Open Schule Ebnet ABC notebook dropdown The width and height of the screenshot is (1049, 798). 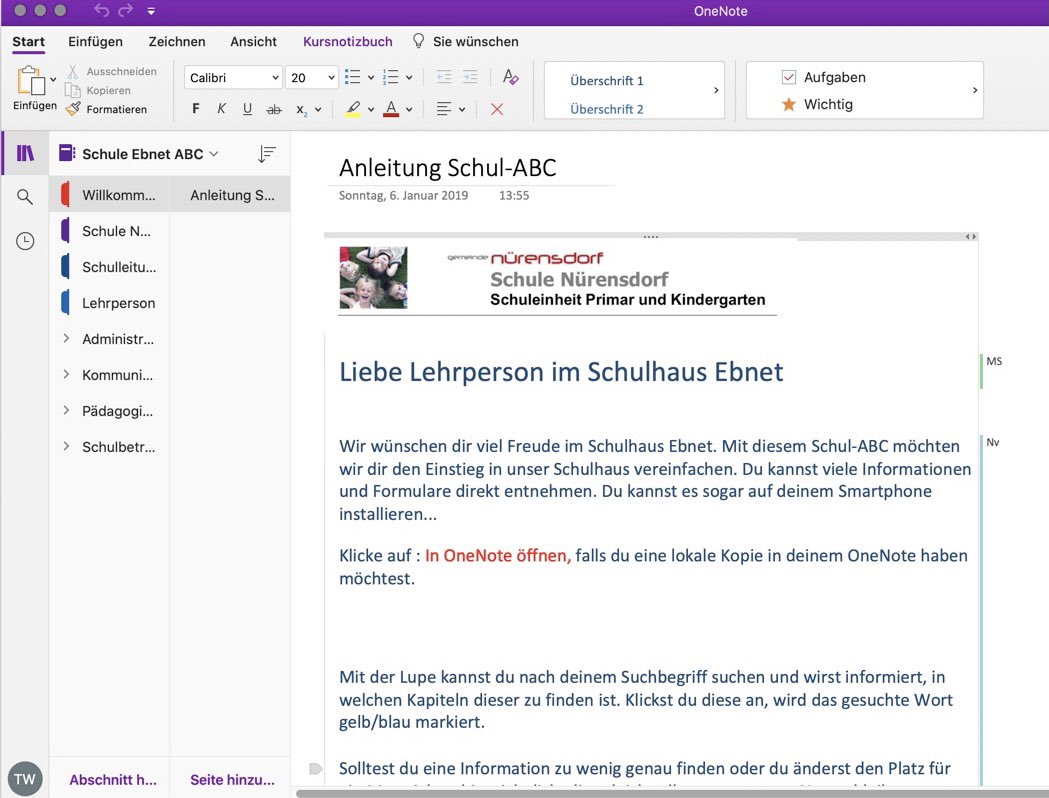tap(139, 154)
